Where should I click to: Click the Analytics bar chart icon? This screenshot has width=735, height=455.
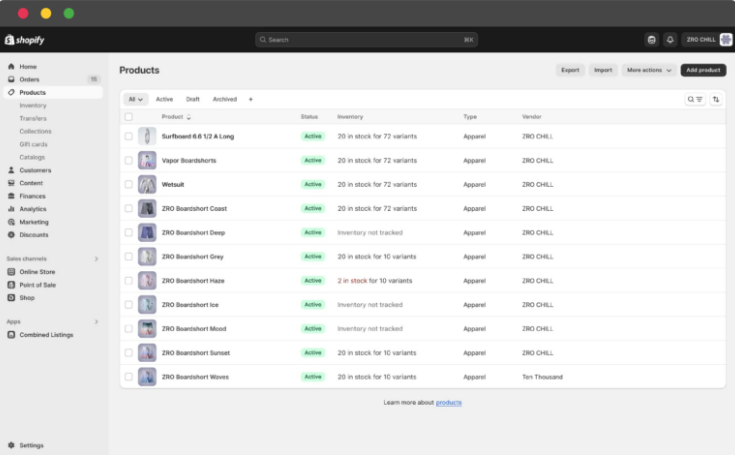coord(11,209)
